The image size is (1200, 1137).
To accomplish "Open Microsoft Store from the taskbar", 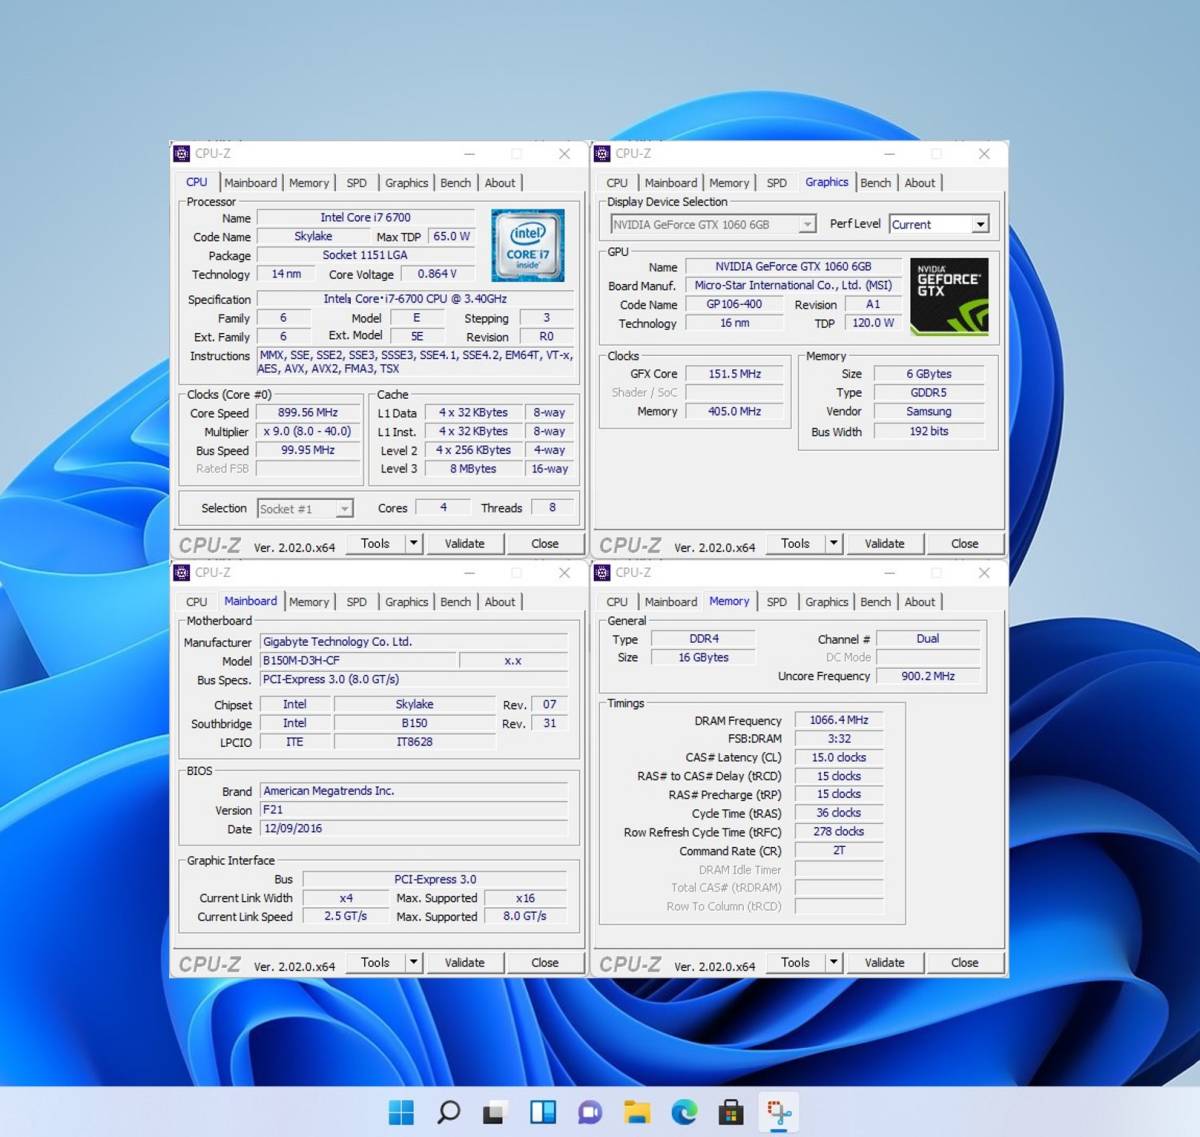I will [x=731, y=1112].
